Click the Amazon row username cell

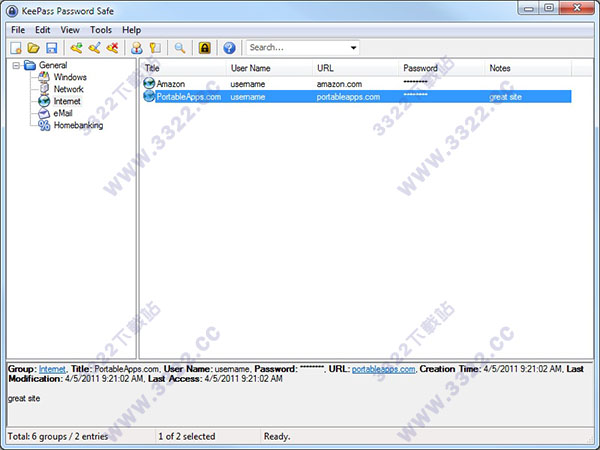(248, 84)
